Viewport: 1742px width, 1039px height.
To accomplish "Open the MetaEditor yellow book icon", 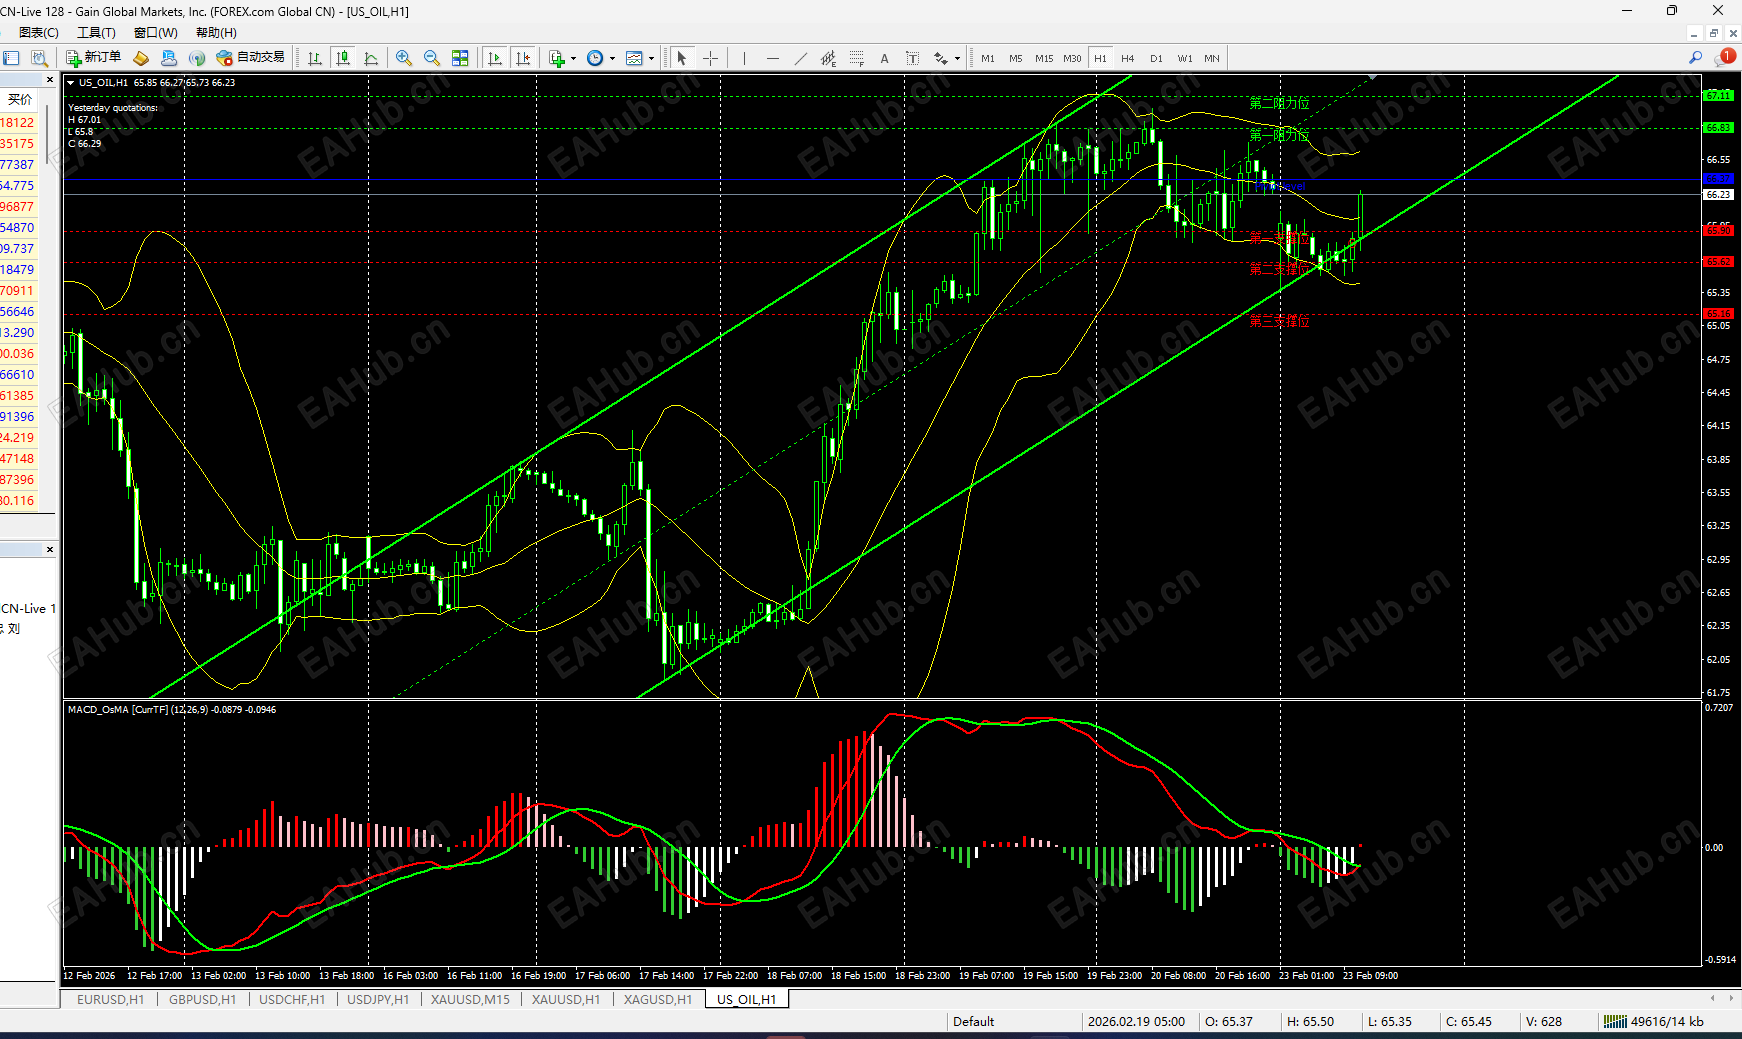I will [141, 58].
